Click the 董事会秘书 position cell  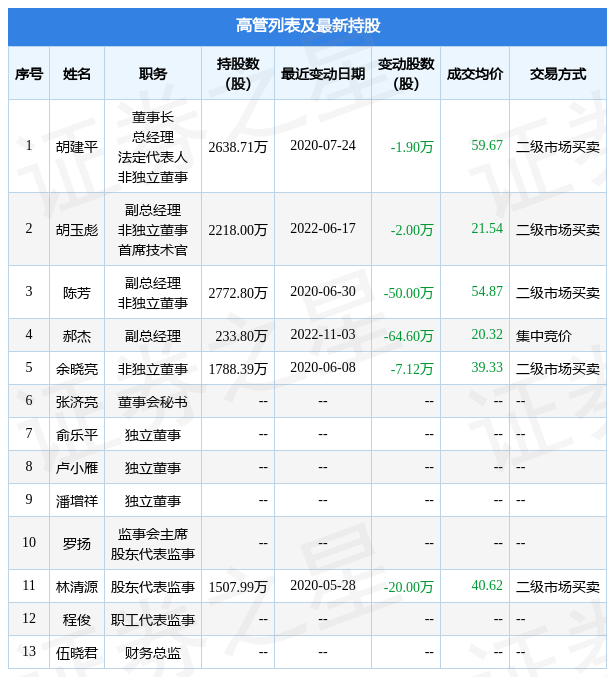(153, 402)
